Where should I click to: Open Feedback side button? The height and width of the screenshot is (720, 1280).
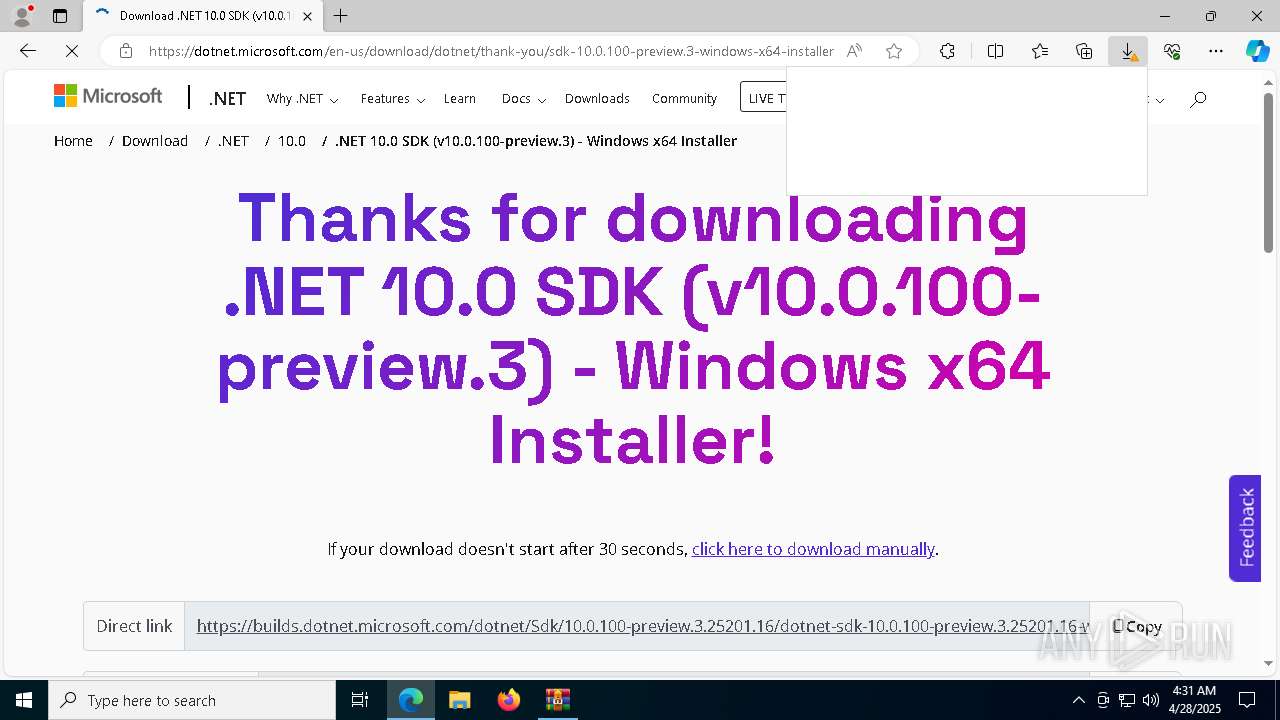[1245, 528]
